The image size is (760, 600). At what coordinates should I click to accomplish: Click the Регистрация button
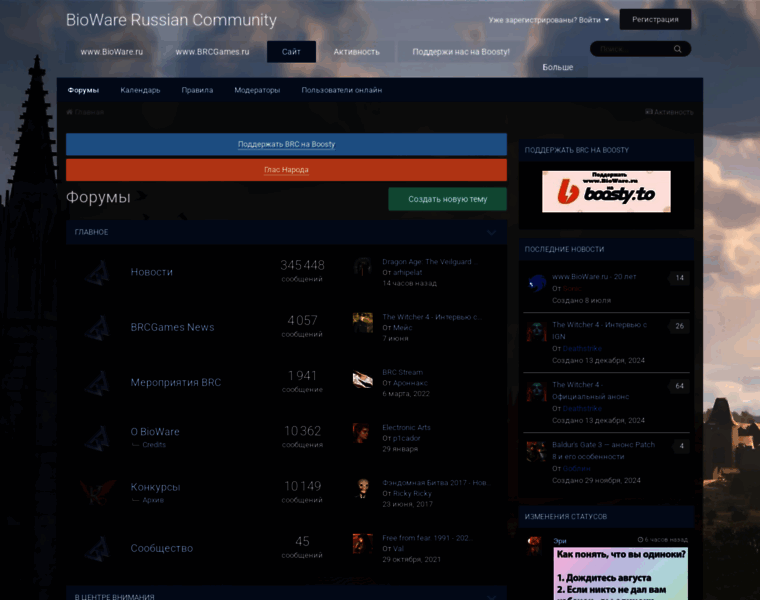(x=655, y=19)
